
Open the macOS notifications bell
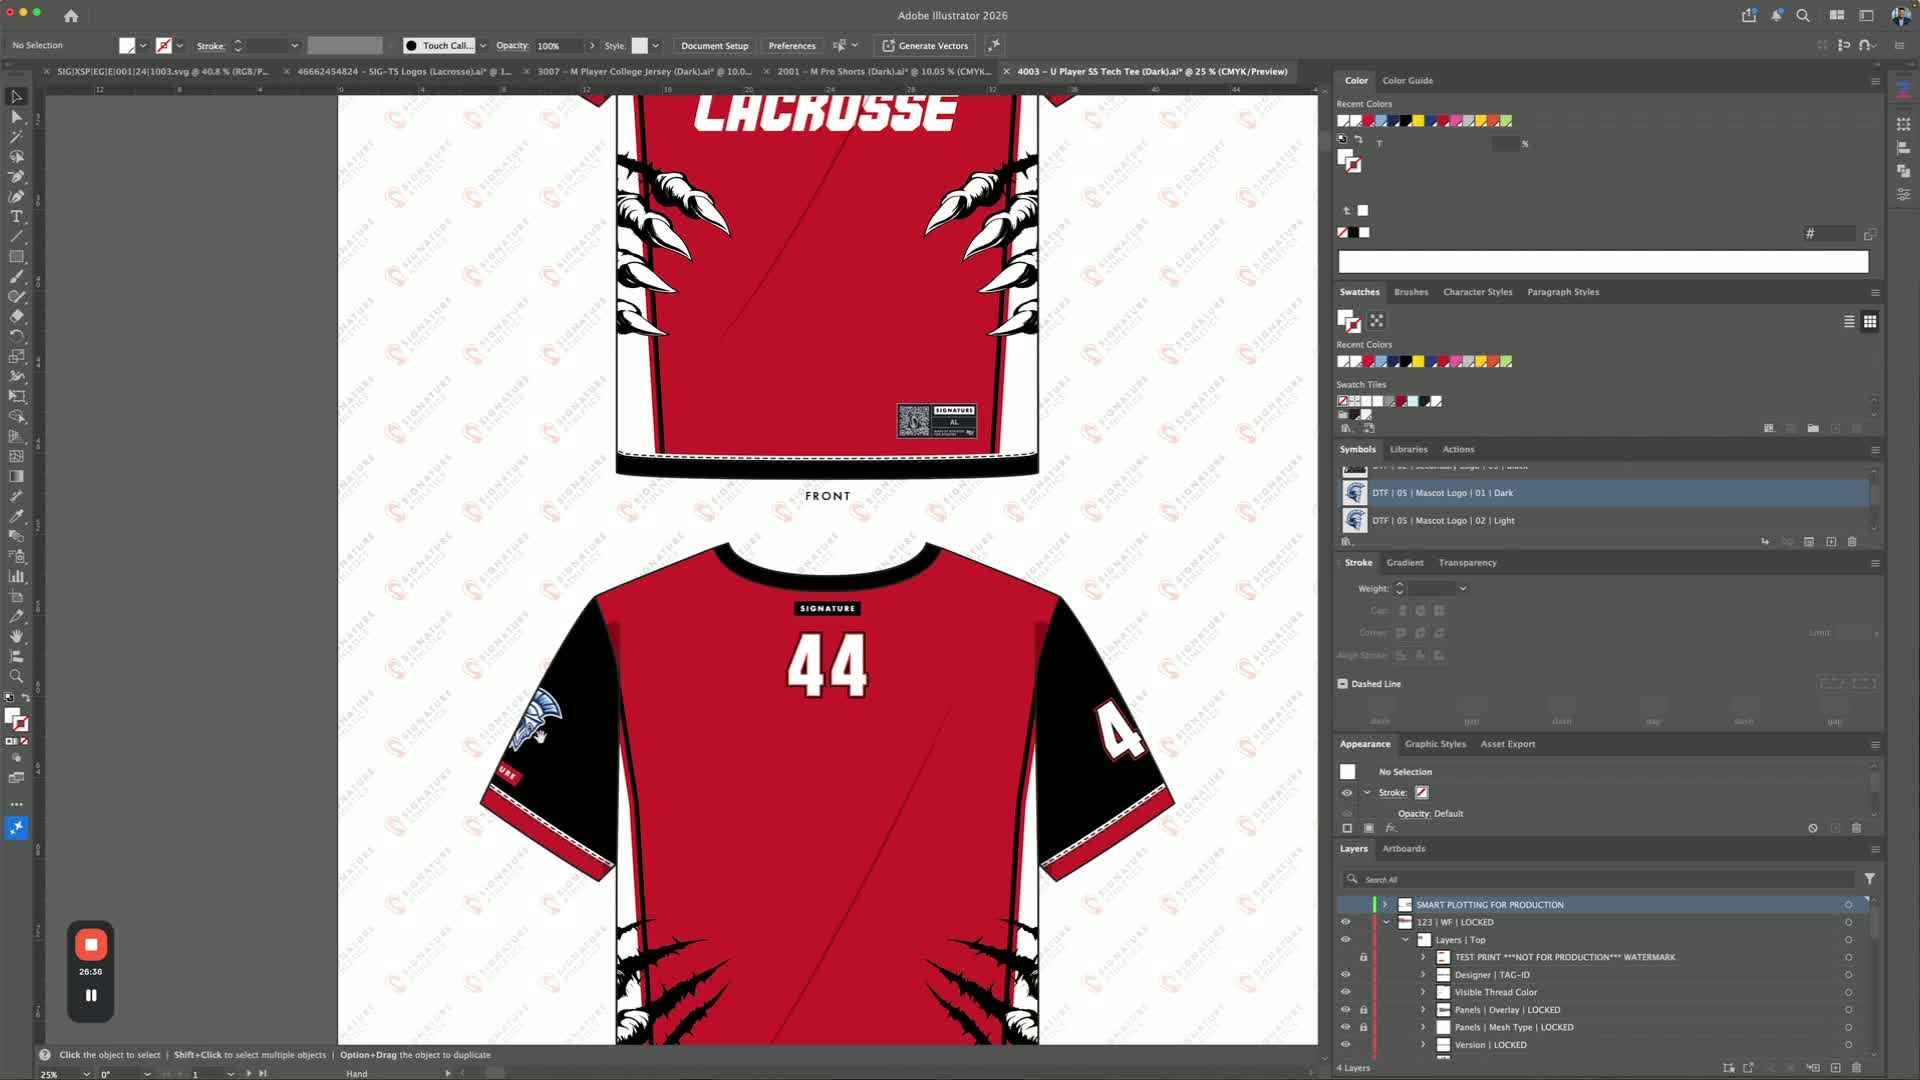pos(1776,16)
